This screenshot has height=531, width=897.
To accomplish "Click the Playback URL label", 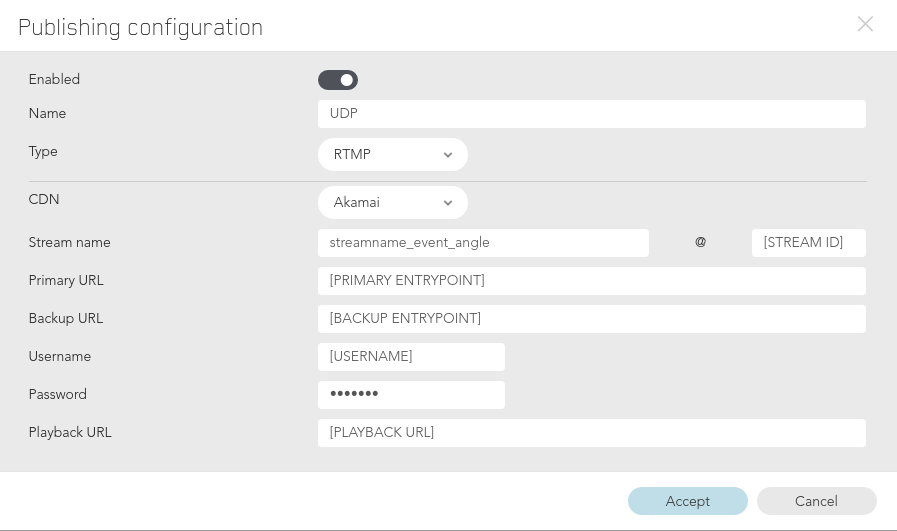I will (x=70, y=432).
